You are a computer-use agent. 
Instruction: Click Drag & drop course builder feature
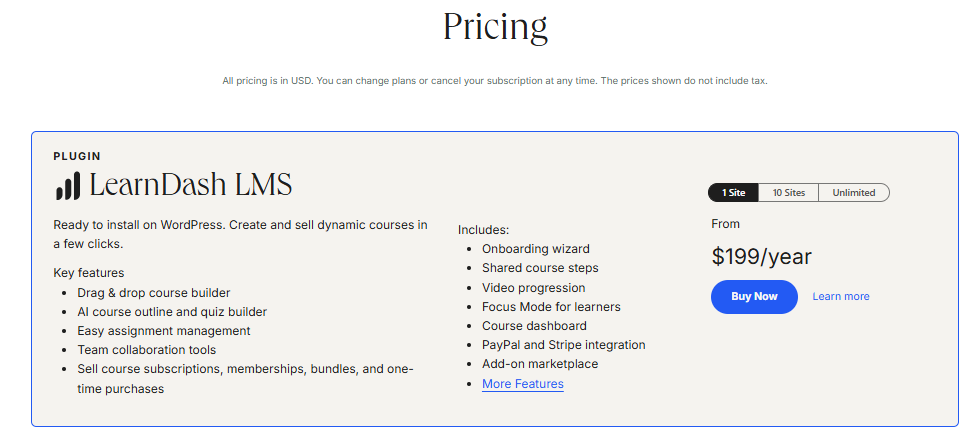tap(154, 293)
